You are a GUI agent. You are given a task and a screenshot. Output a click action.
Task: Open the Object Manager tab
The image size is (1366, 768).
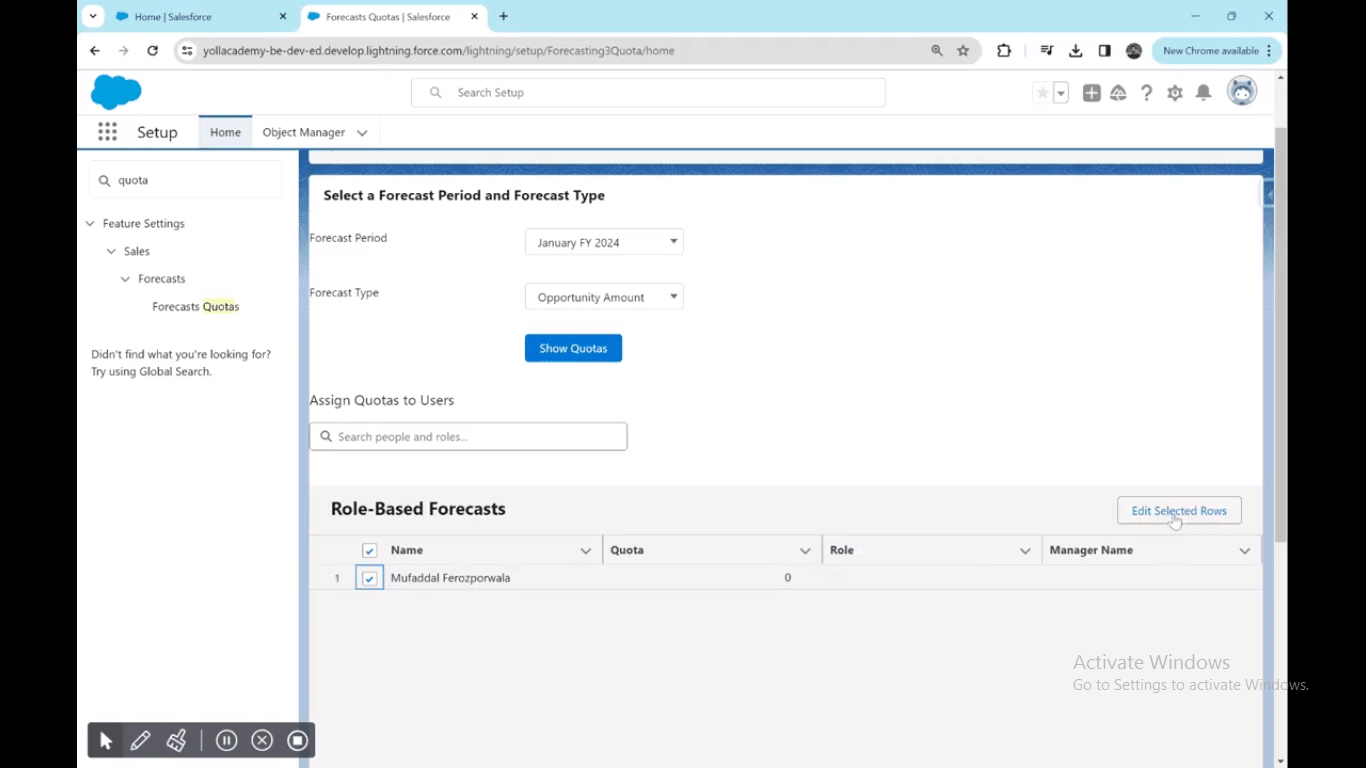click(x=304, y=132)
